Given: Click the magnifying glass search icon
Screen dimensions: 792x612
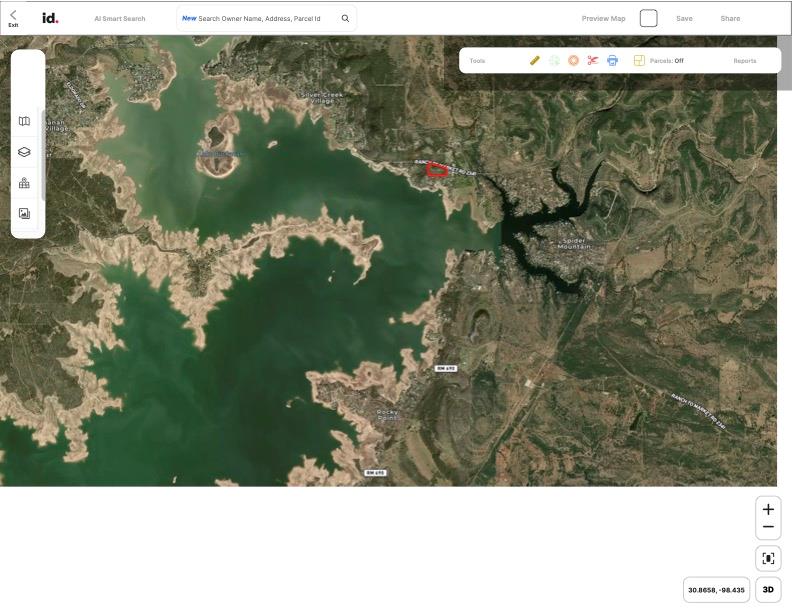Looking at the screenshot, I should point(345,19).
